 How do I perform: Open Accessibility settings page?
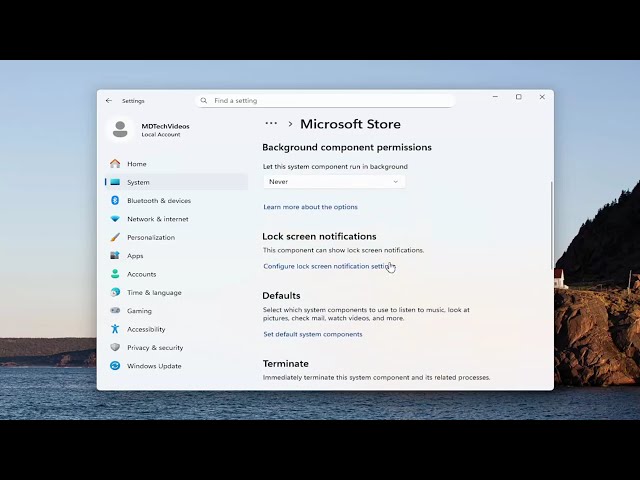176,329
